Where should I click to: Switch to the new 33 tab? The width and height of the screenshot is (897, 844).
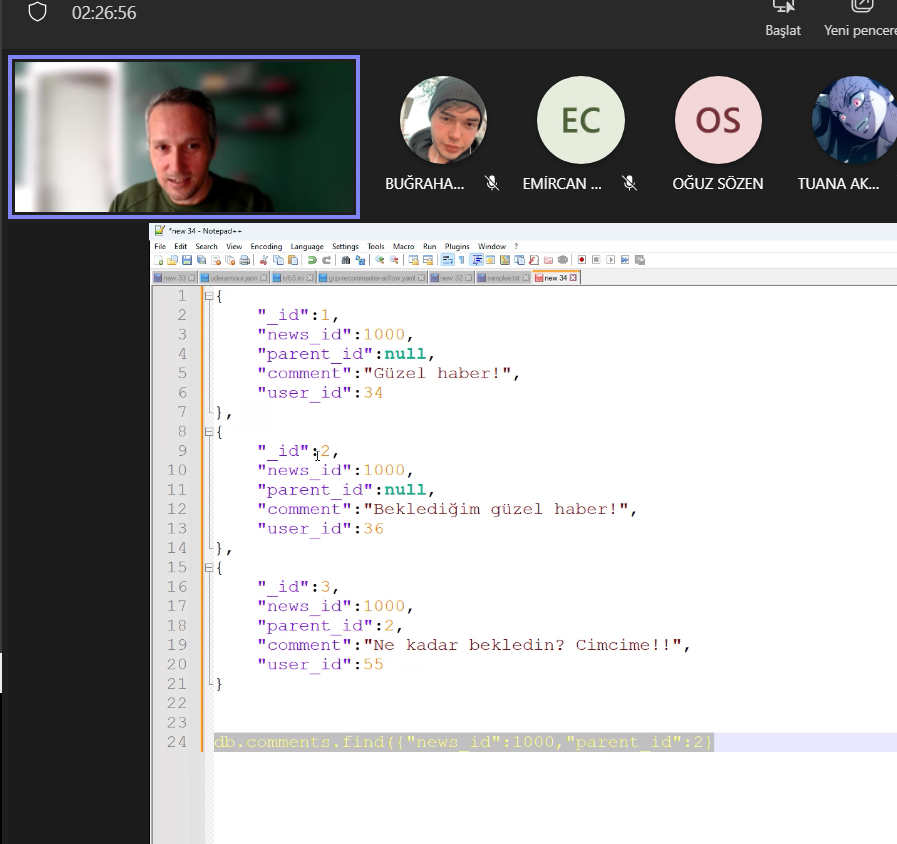(x=174, y=278)
